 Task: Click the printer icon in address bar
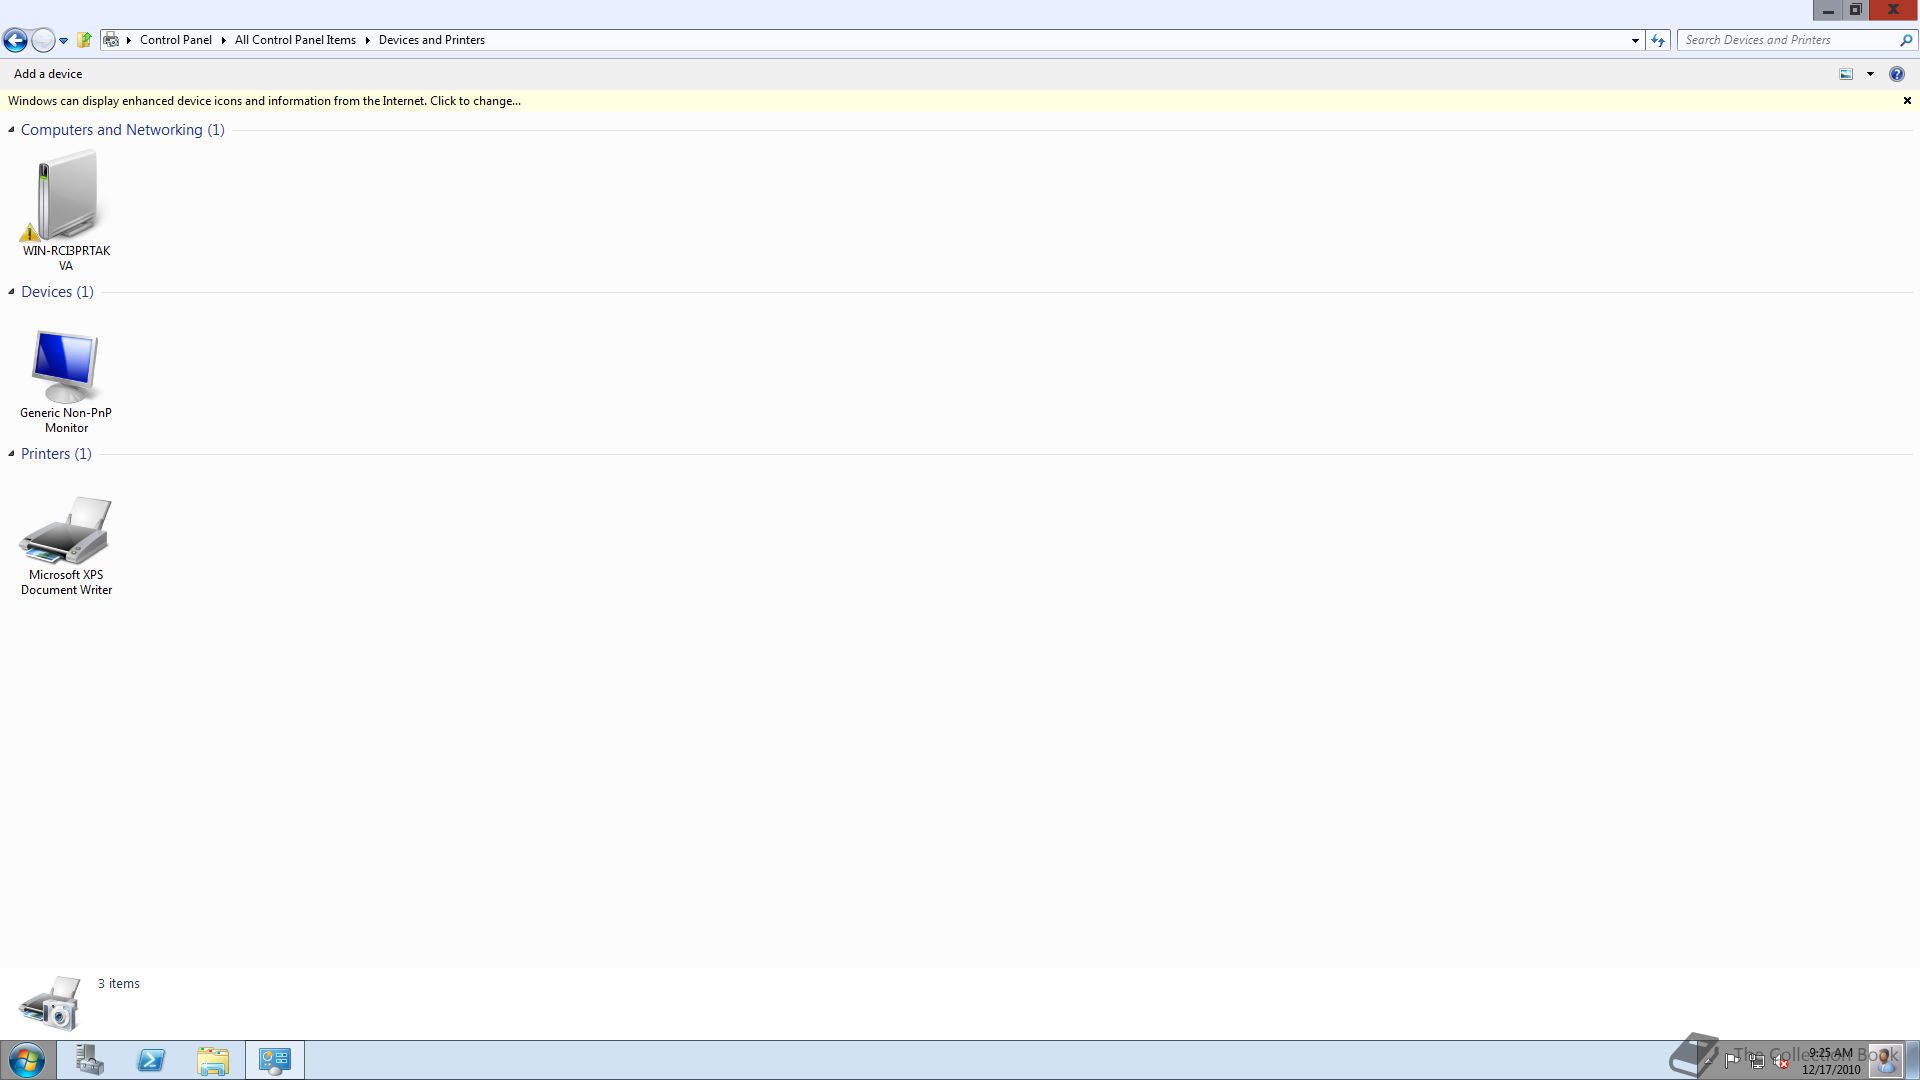pos(111,40)
